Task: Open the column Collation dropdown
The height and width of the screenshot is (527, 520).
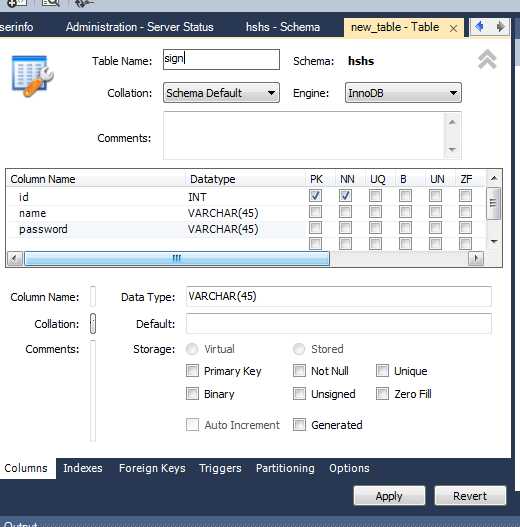Action: pos(93,324)
